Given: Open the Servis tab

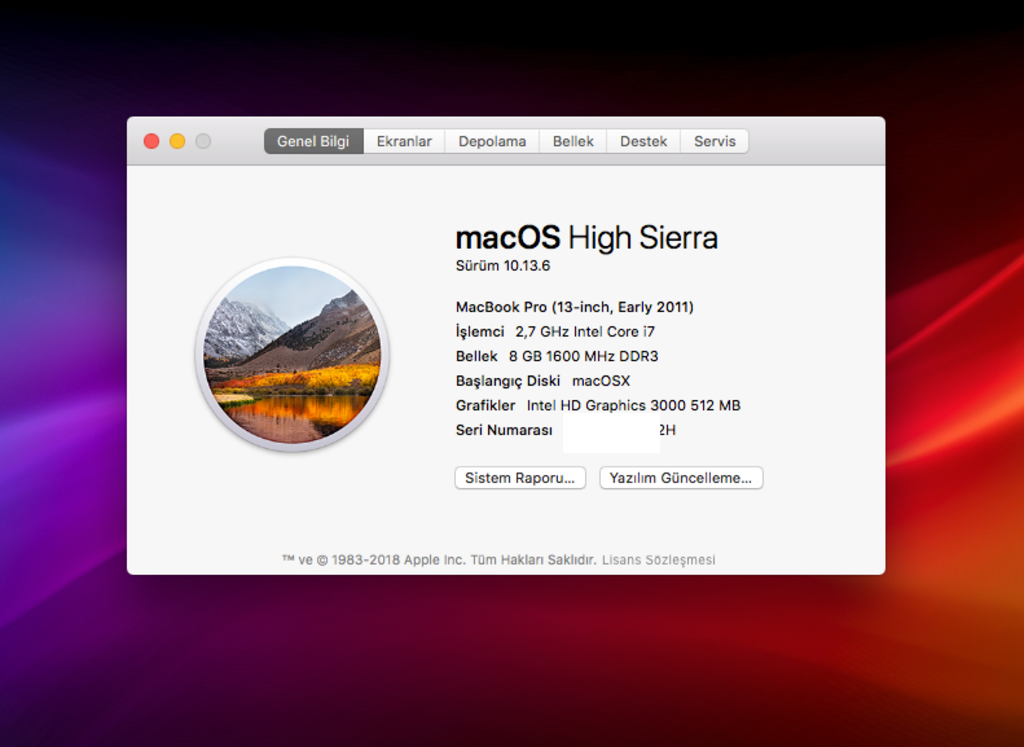Looking at the screenshot, I should coord(714,141).
